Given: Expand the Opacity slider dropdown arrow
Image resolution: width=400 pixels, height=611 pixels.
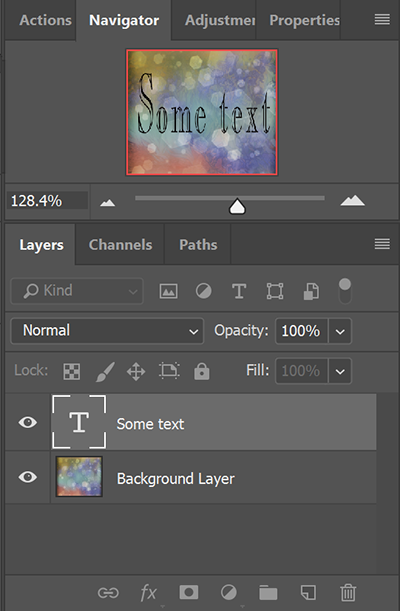Looking at the screenshot, I should [340, 332].
